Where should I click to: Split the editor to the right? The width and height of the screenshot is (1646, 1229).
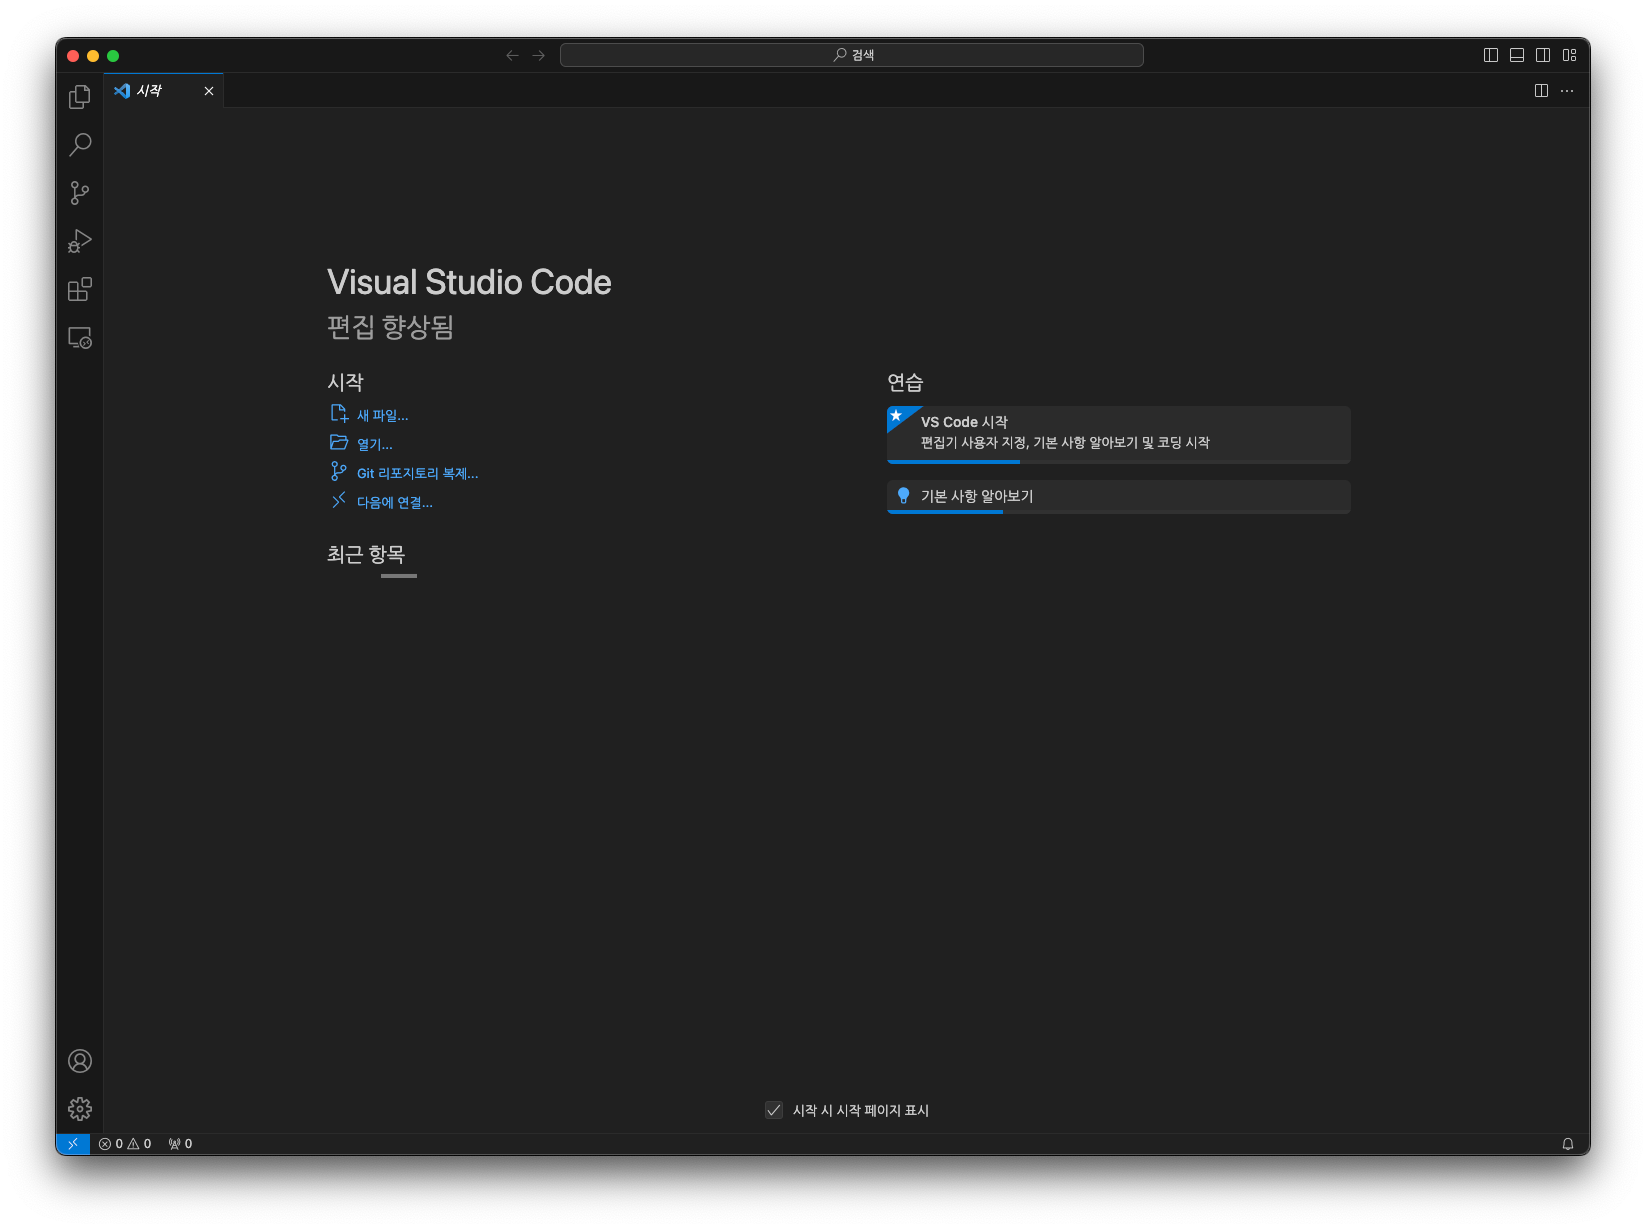1542,91
